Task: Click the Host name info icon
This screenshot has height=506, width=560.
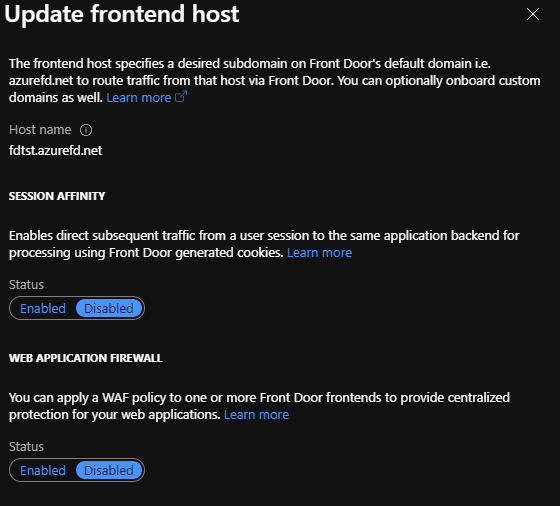Action: [86, 130]
